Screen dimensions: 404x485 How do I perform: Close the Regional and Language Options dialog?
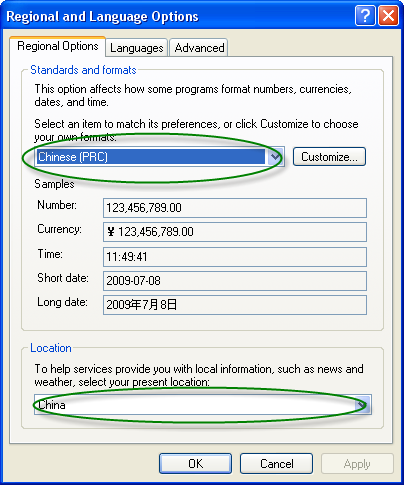pos(388,15)
